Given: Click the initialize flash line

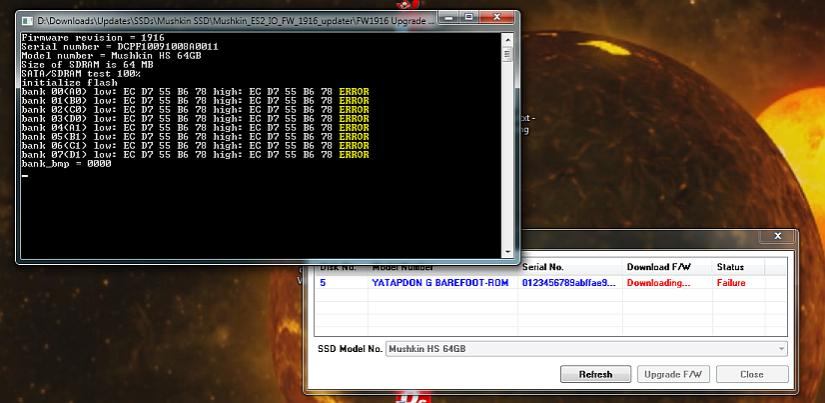Looking at the screenshot, I should click(x=69, y=83).
